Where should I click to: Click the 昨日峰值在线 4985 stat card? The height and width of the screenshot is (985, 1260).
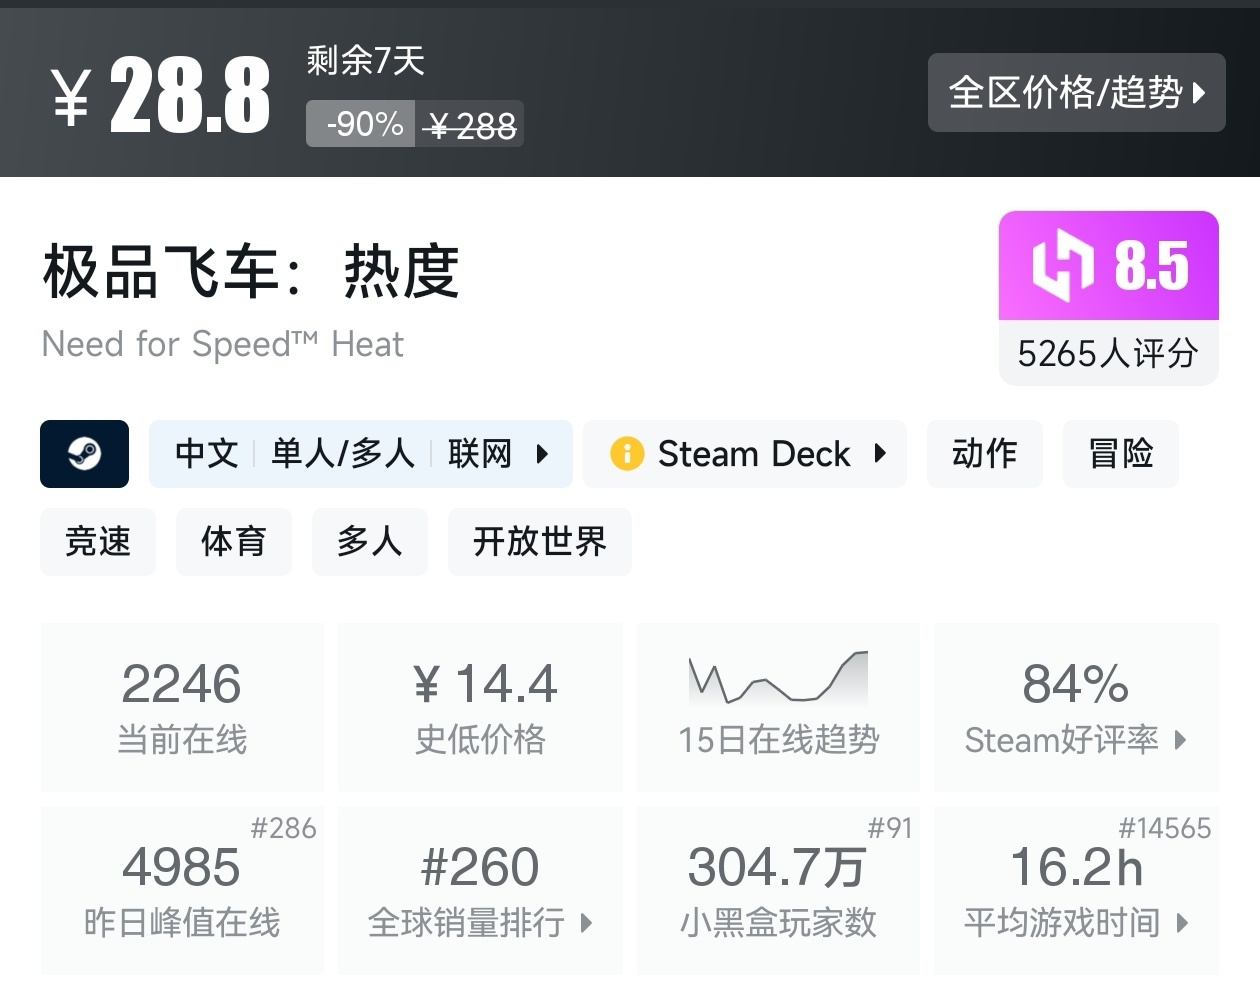[x=182, y=890]
